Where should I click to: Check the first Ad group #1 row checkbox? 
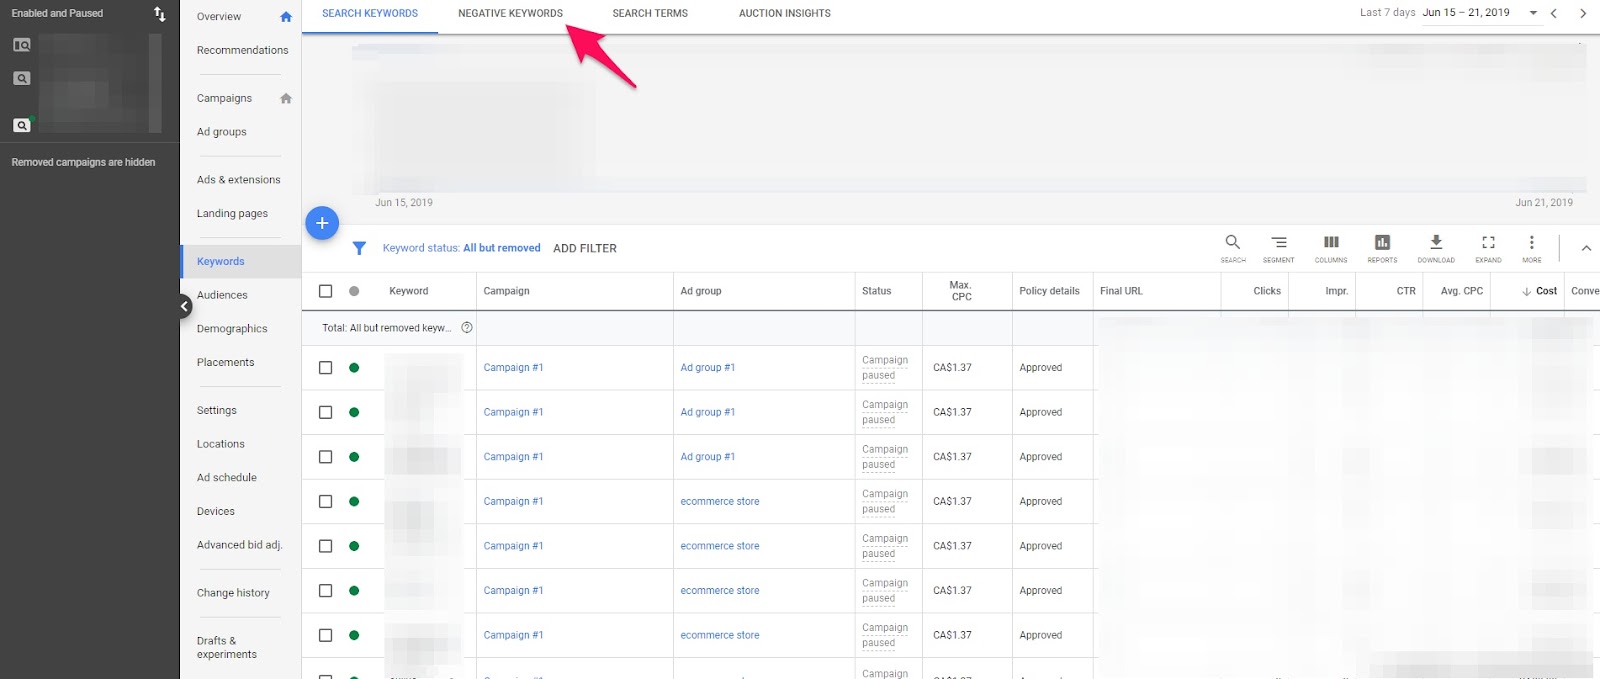click(325, 368)
